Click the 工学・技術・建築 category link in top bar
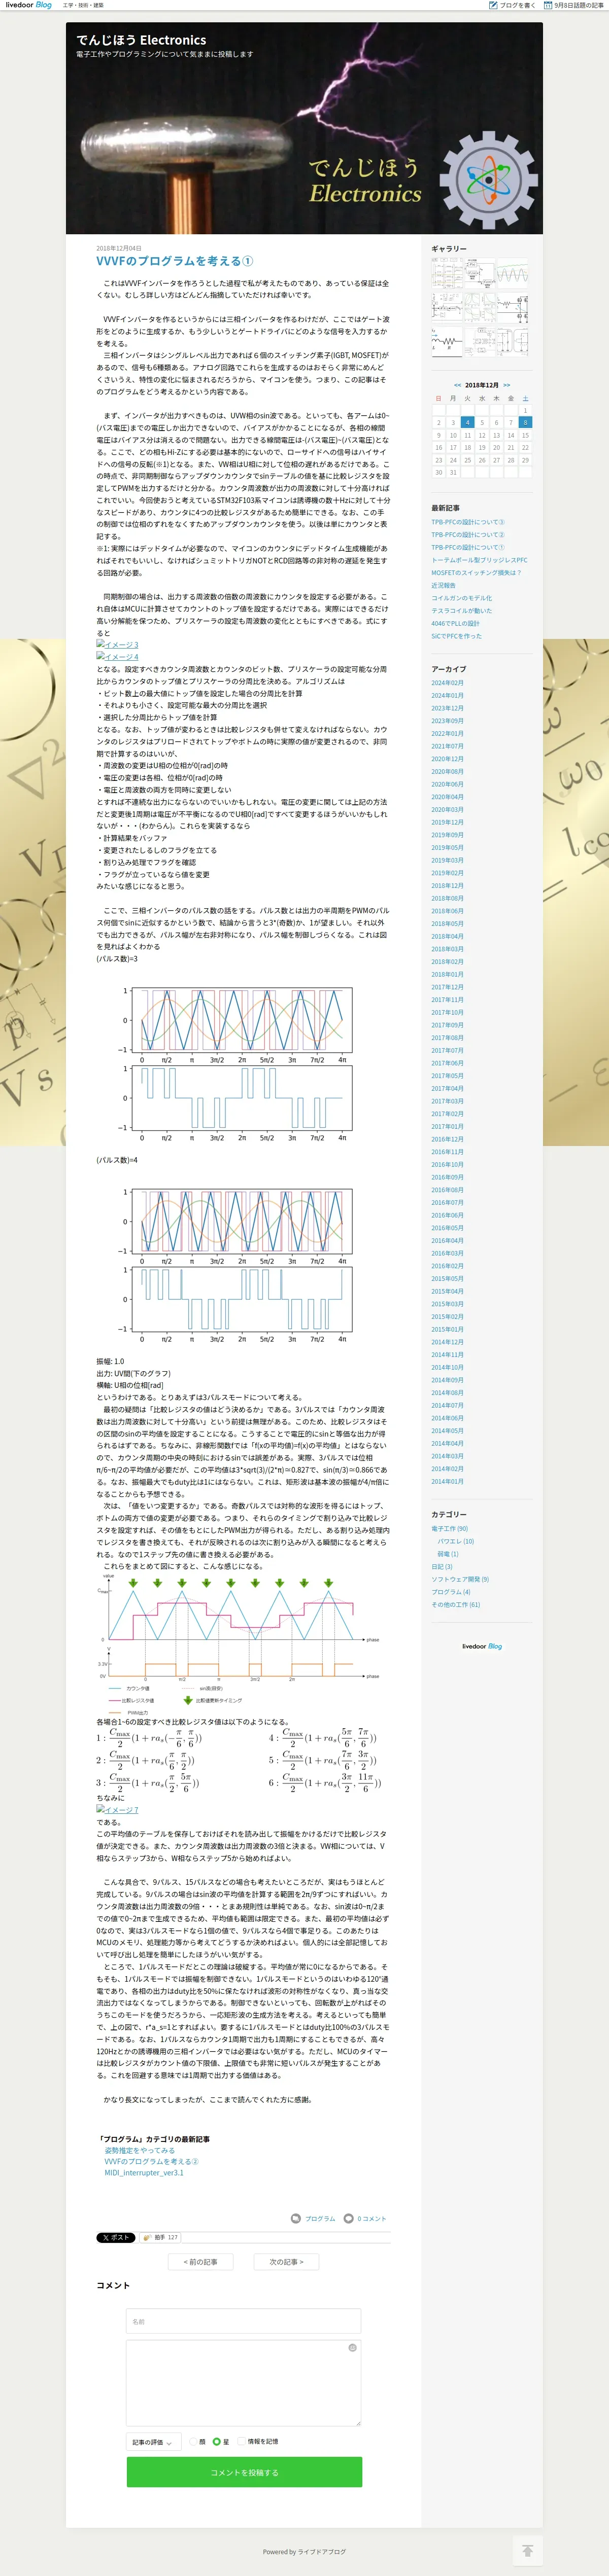This screenshot has width=609, height=2576. pos(83,5)
